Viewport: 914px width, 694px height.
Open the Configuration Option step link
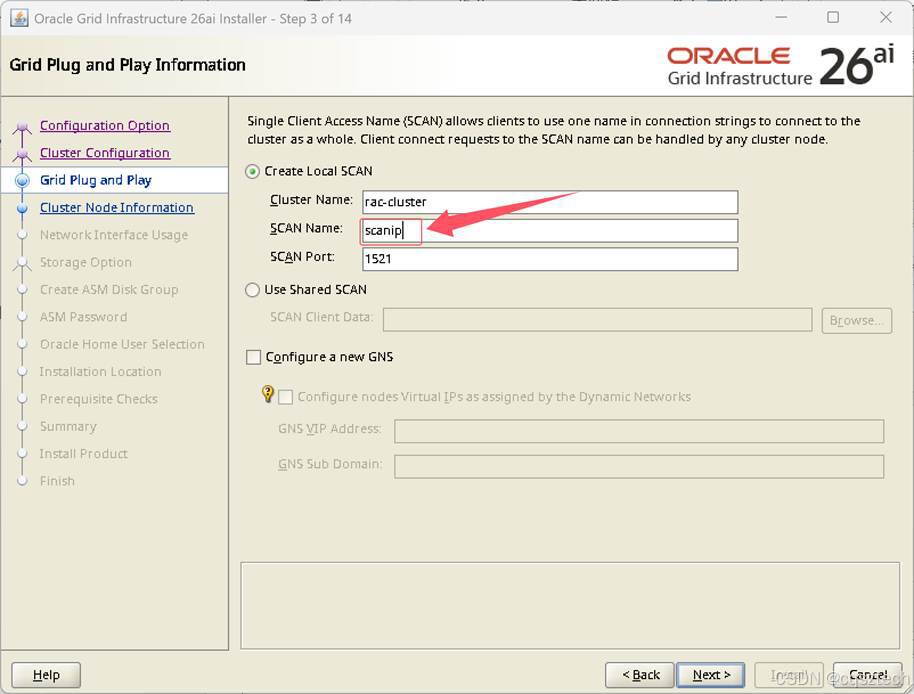coord(105,125)
